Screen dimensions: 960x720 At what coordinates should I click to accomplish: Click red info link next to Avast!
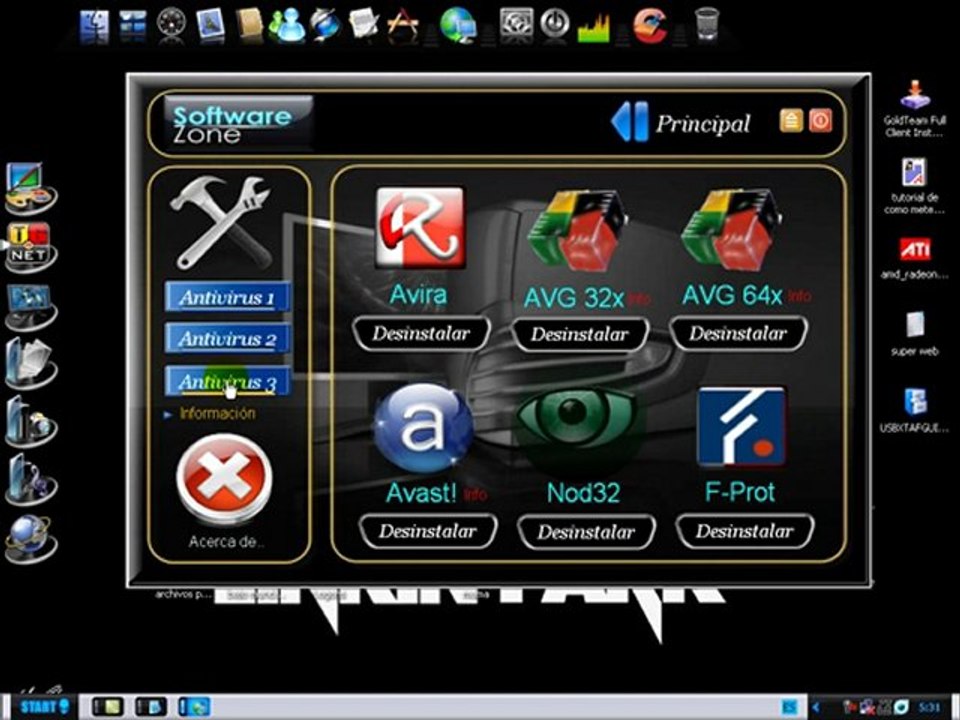[x=475, y=495]
